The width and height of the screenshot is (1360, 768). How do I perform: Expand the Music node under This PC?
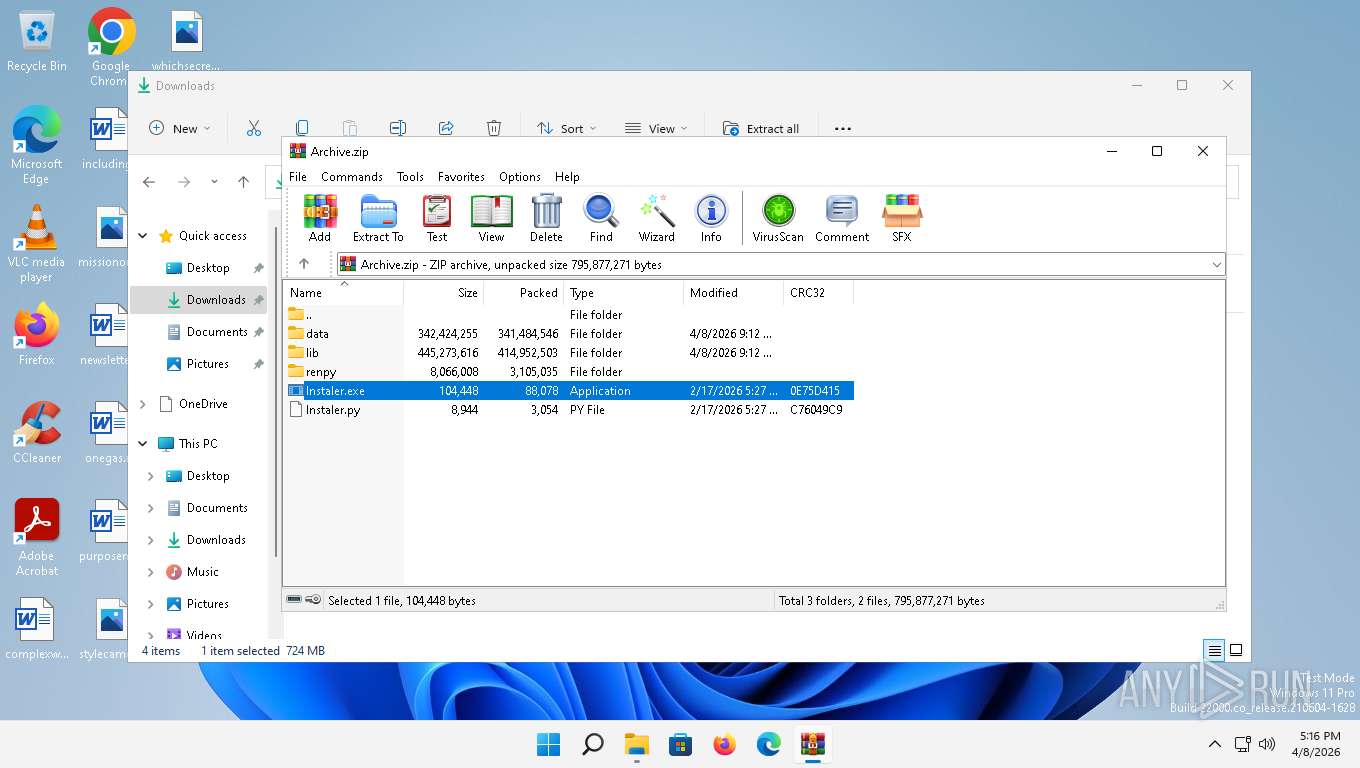coord(151,572)
